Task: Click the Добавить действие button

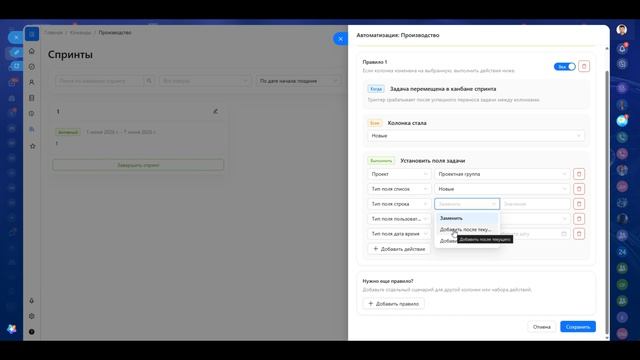Action: tap(399, 249)
